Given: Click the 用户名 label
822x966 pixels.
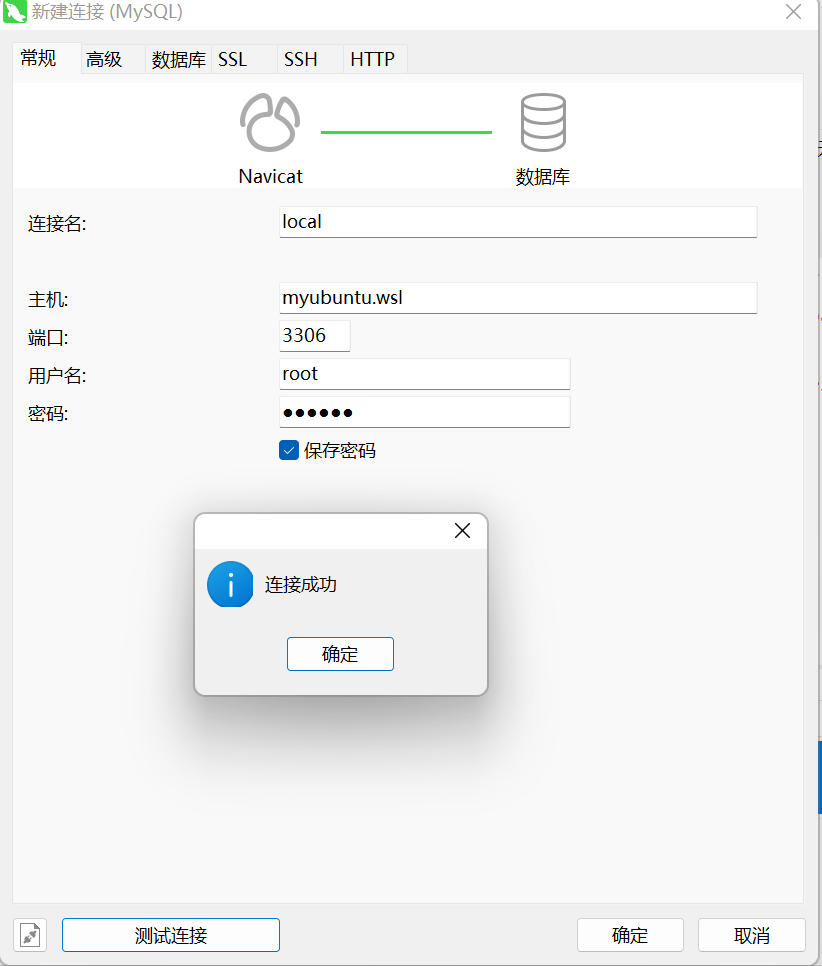Looking at the screenshot, I should point(57,375).
